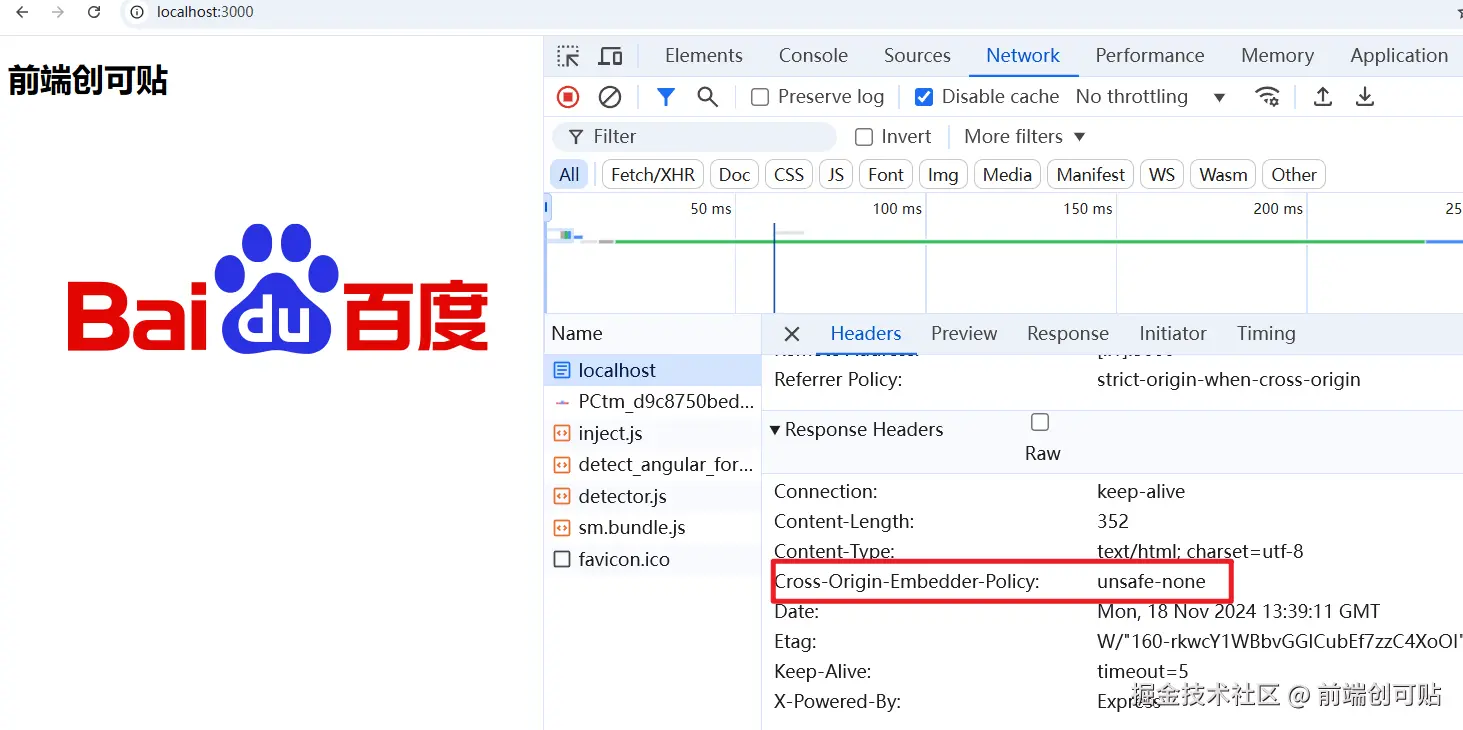The image size is (1463, 730).
Task: Filter requests by Fetch/XHR
Action: 653,175
